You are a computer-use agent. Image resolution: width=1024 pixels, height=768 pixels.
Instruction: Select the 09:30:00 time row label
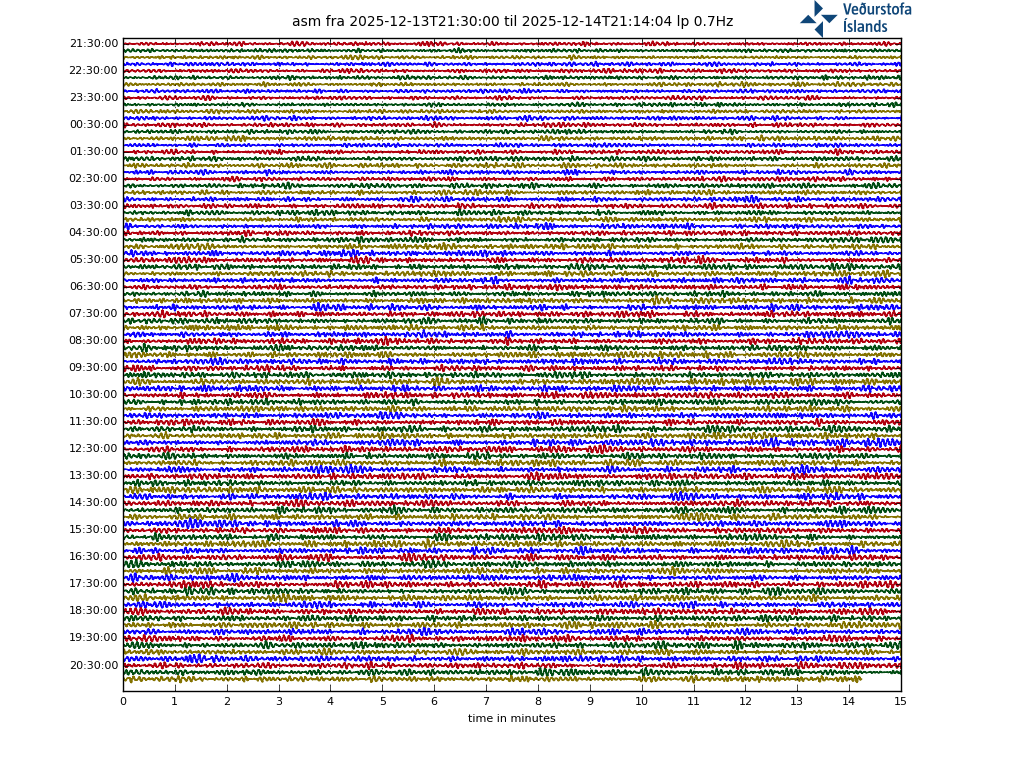click(x=94, y=368)
